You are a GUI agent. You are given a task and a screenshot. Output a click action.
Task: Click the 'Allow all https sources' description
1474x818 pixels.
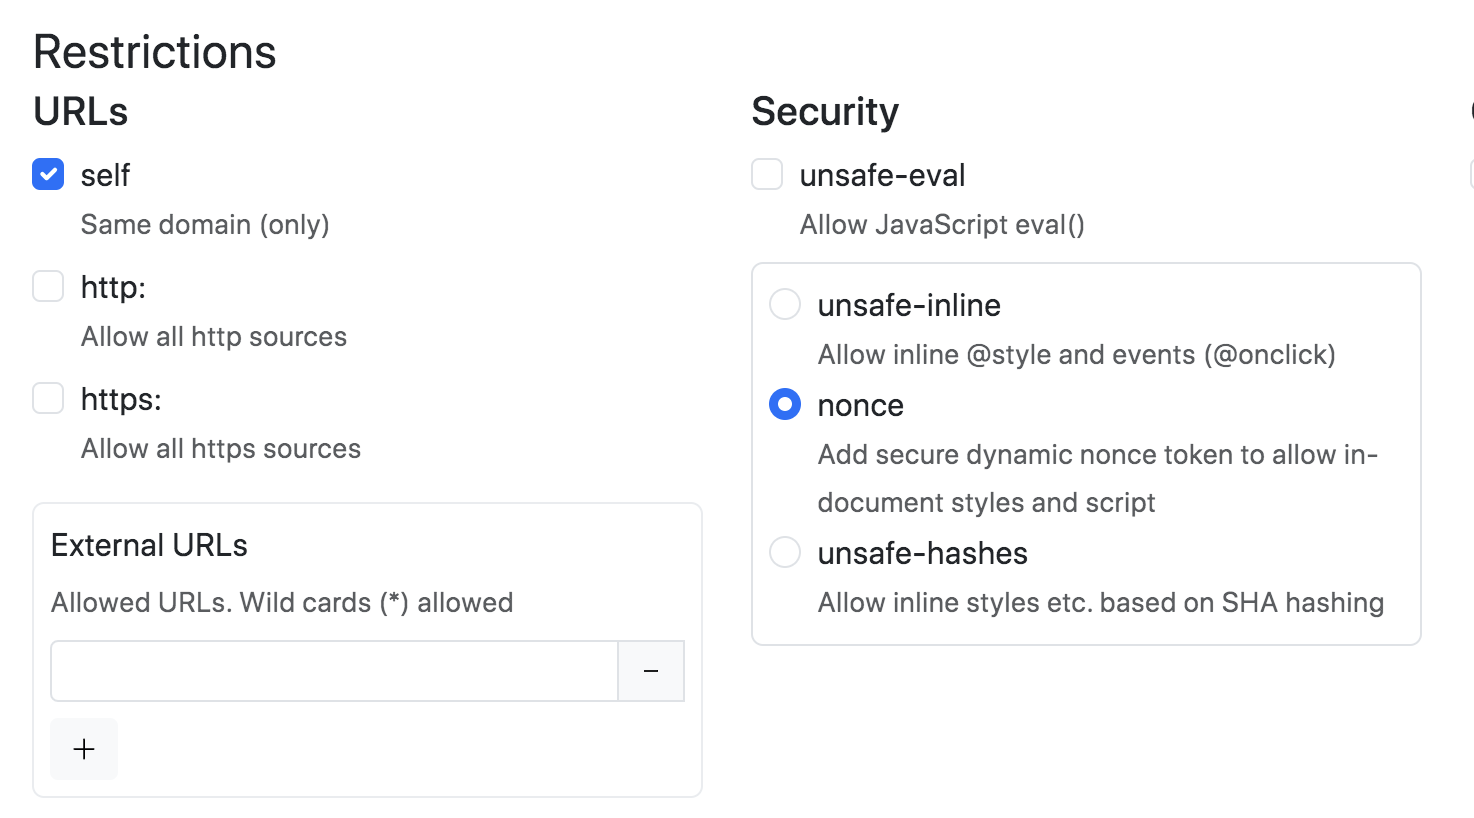tap(221, 448)
